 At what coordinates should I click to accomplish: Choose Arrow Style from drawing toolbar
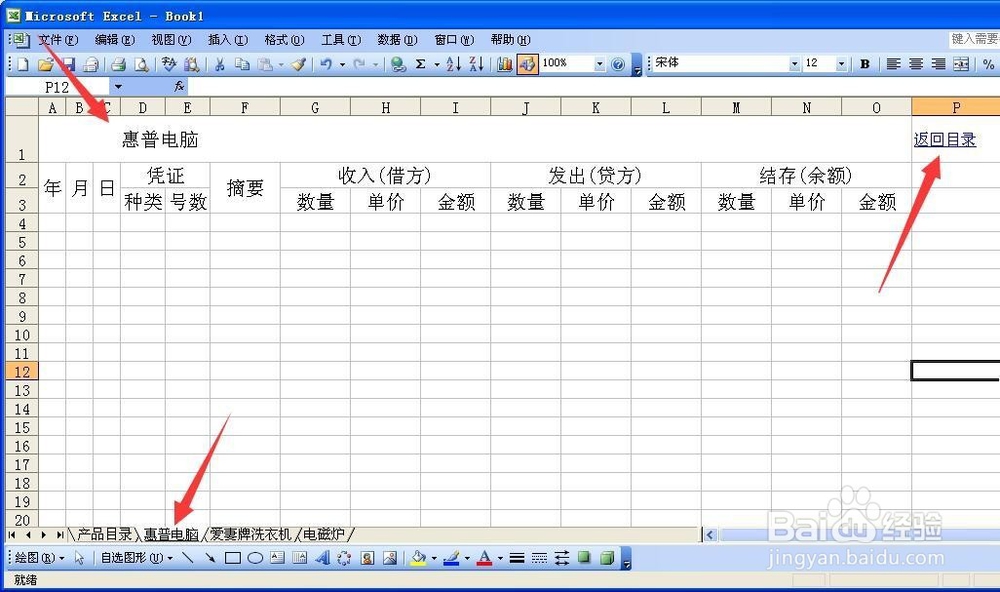(562, 558)
